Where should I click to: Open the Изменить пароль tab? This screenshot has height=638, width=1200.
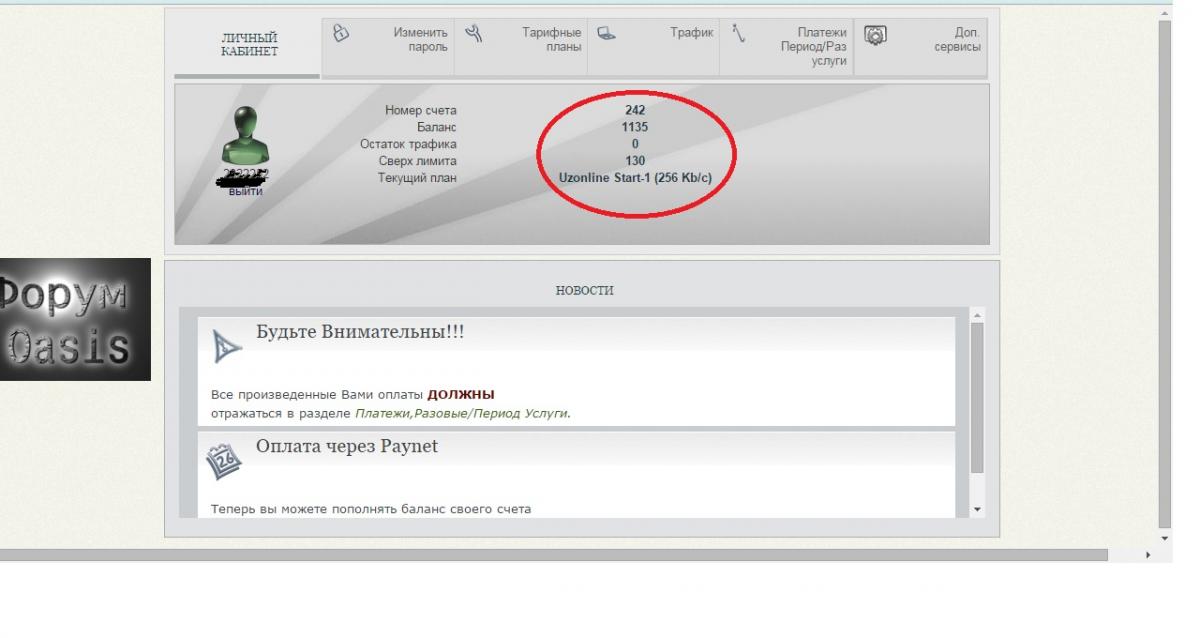point(420,40)
